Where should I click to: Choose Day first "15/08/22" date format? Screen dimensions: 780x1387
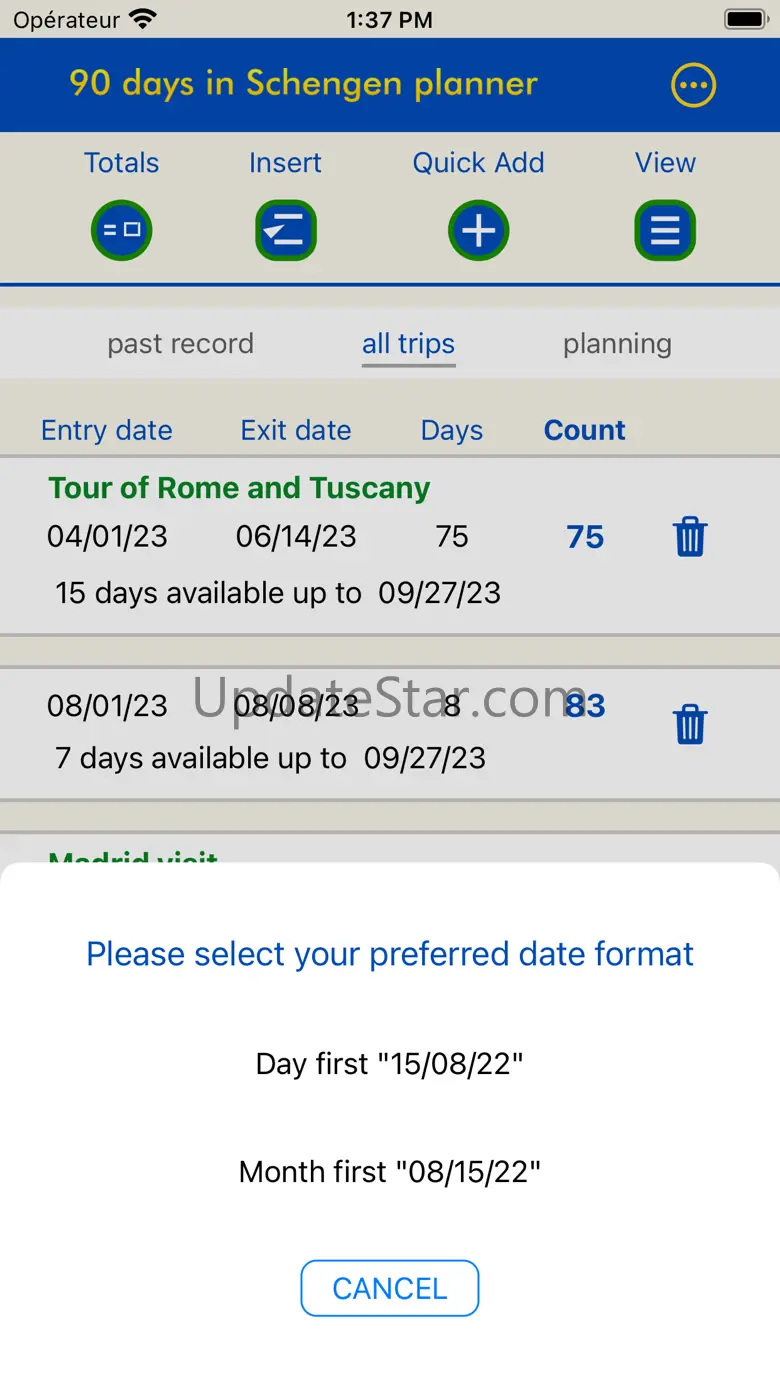(x=390, y=1063)
